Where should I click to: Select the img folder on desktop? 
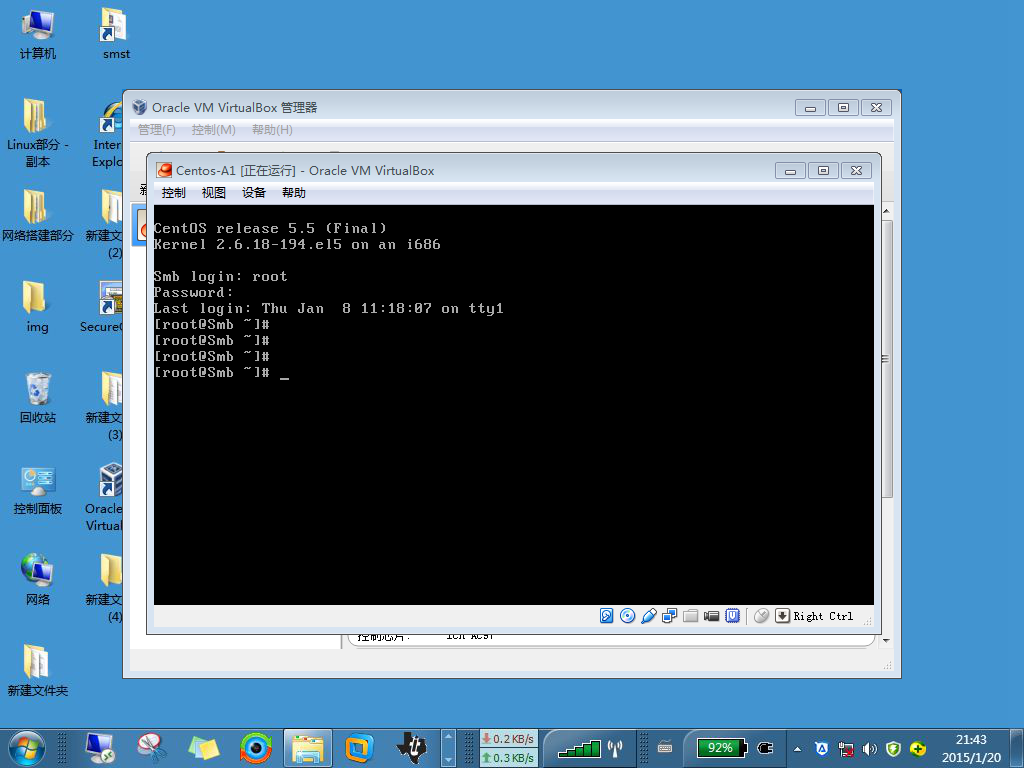pos(37,307)
